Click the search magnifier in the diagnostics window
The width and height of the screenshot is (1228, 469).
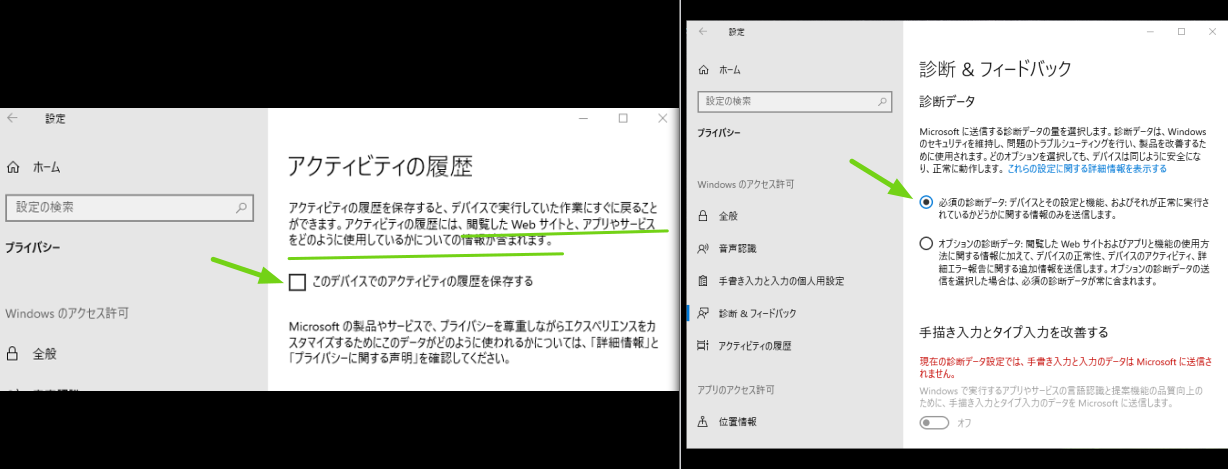coord(881,101)
